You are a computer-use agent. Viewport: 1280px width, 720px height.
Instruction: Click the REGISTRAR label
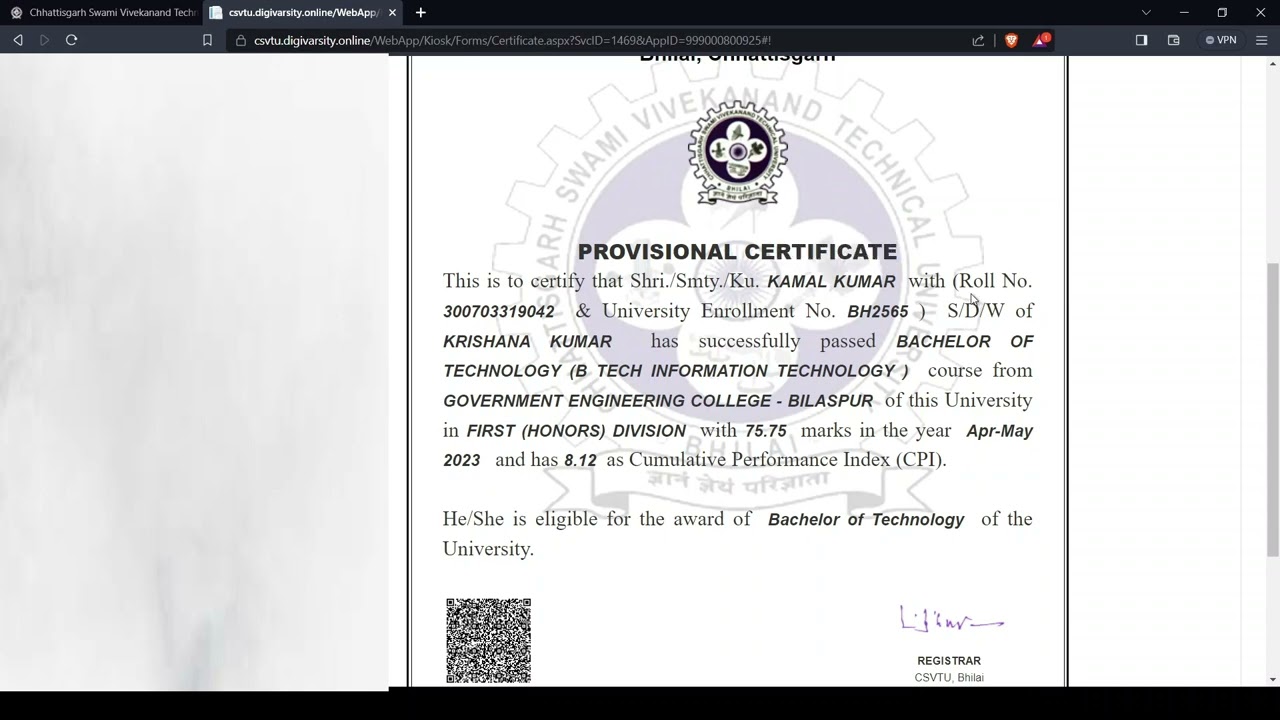(949, 661)
